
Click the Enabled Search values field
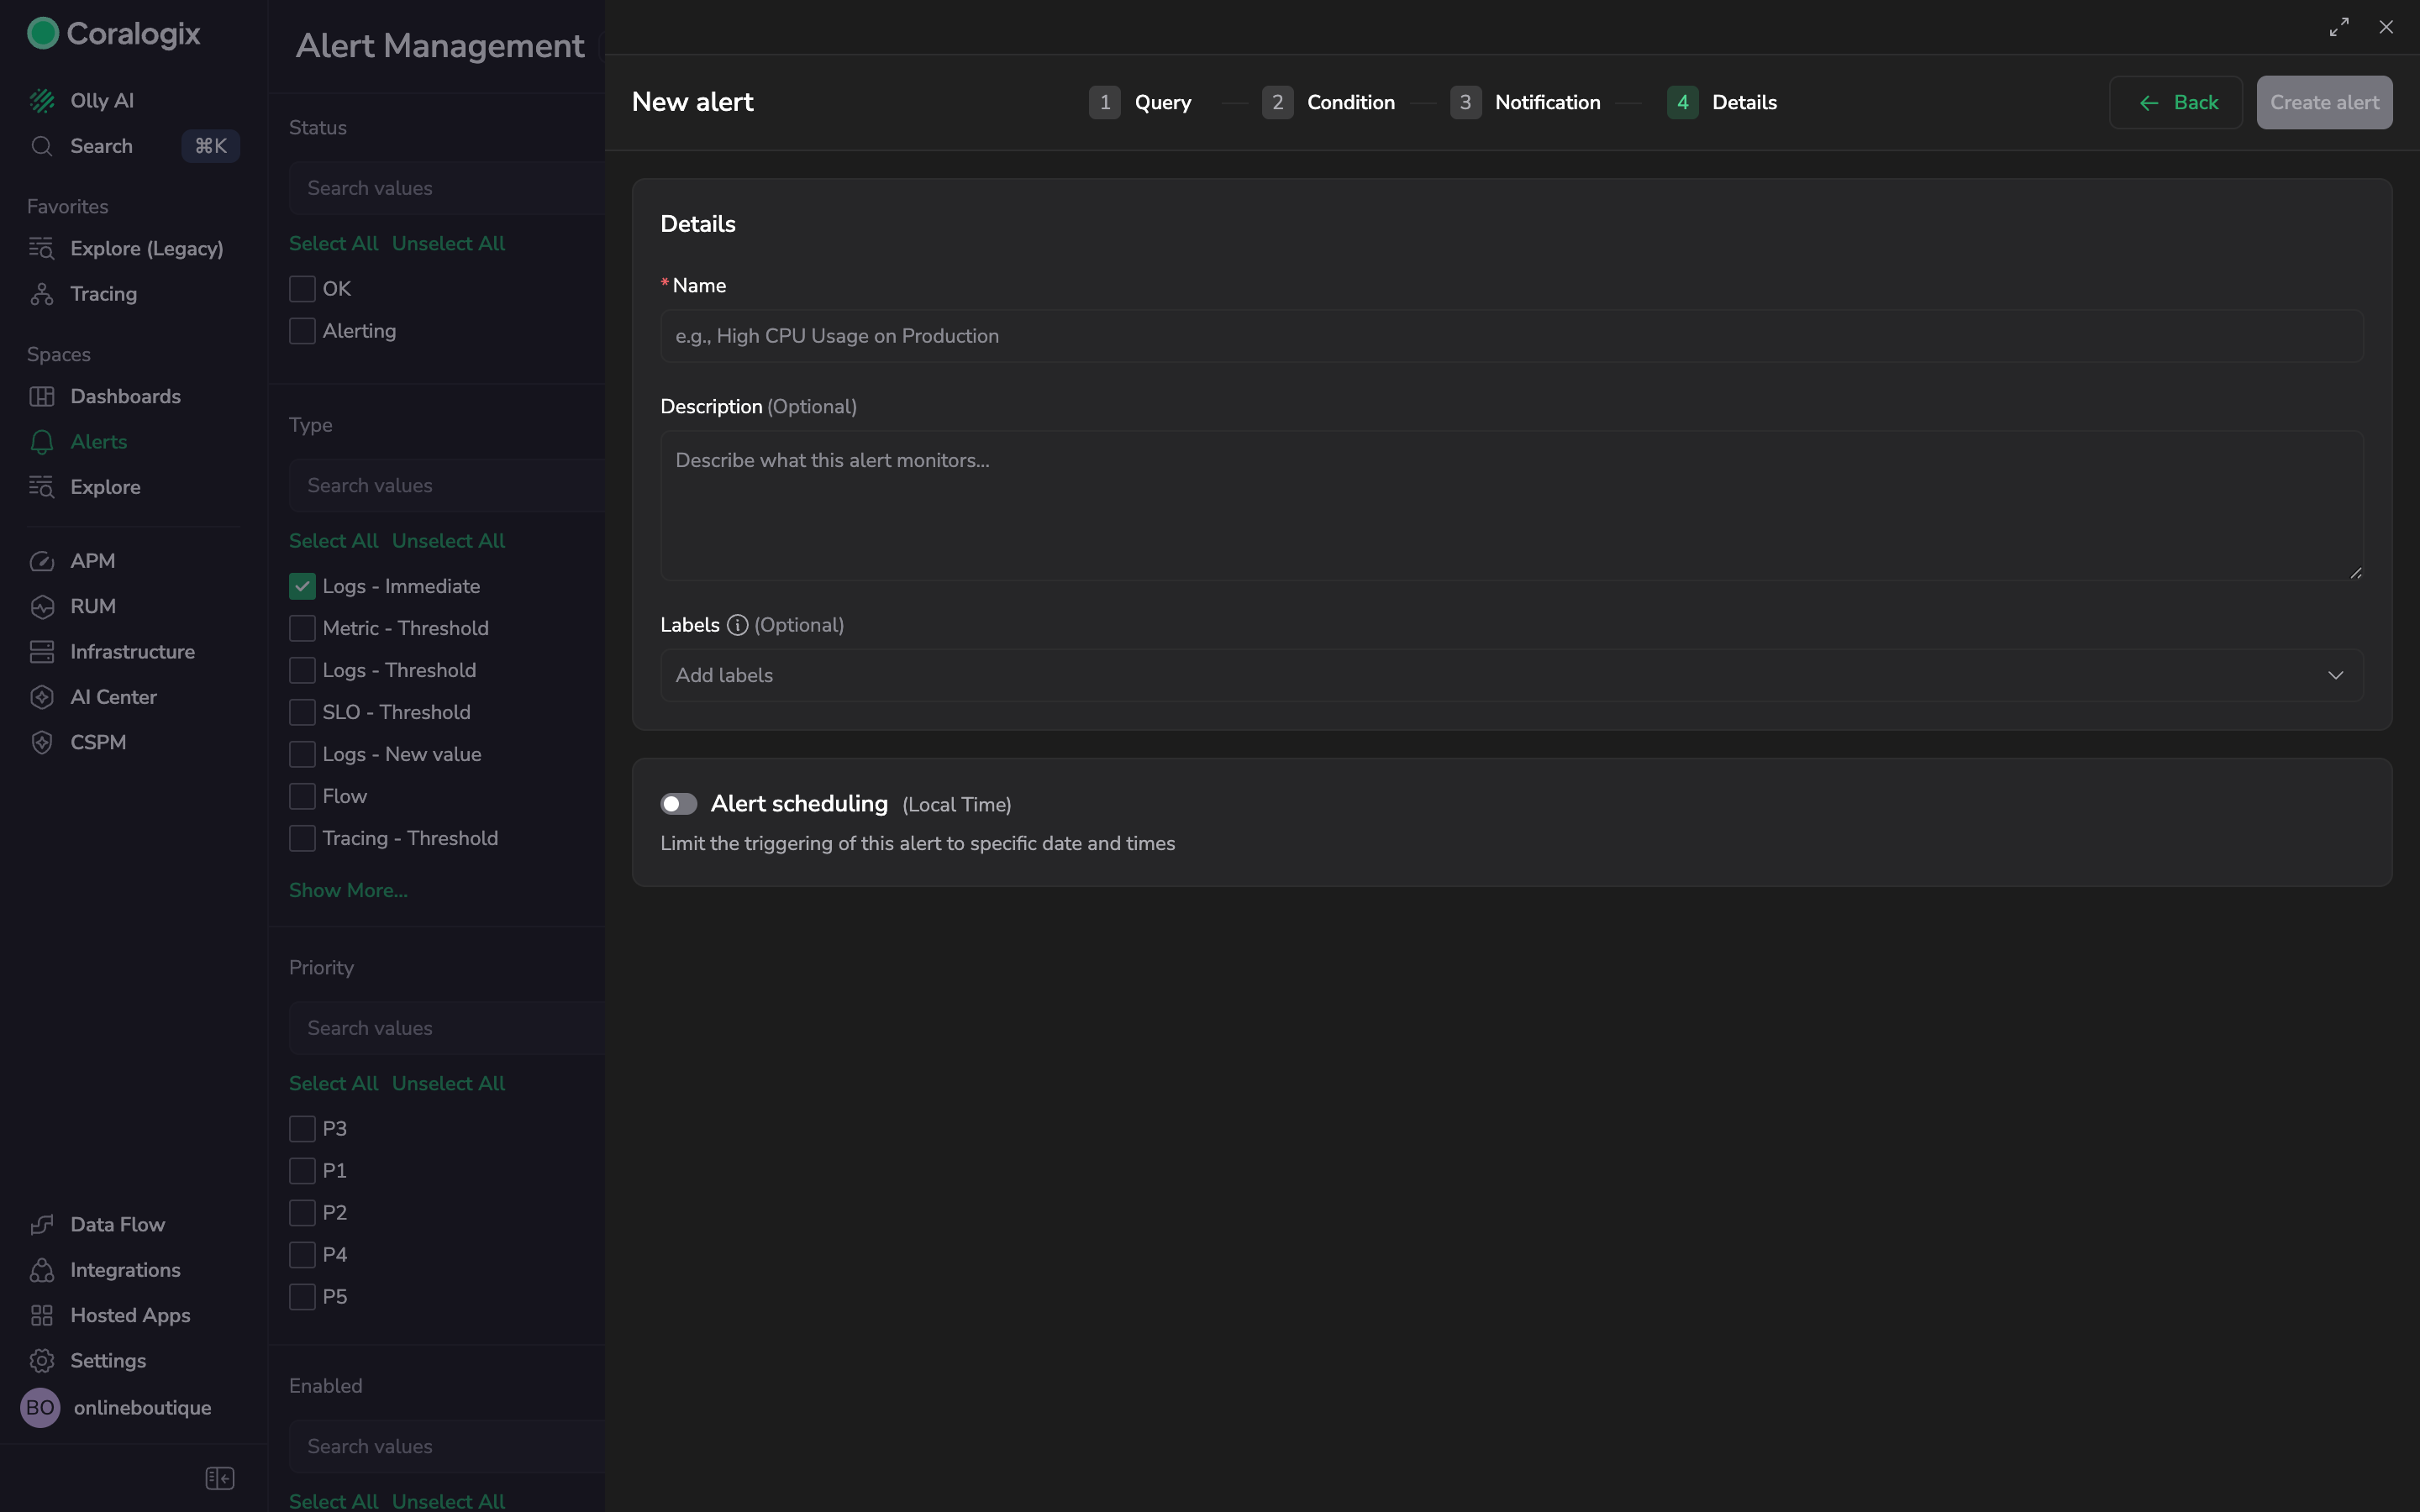[x=447, y=1446]
